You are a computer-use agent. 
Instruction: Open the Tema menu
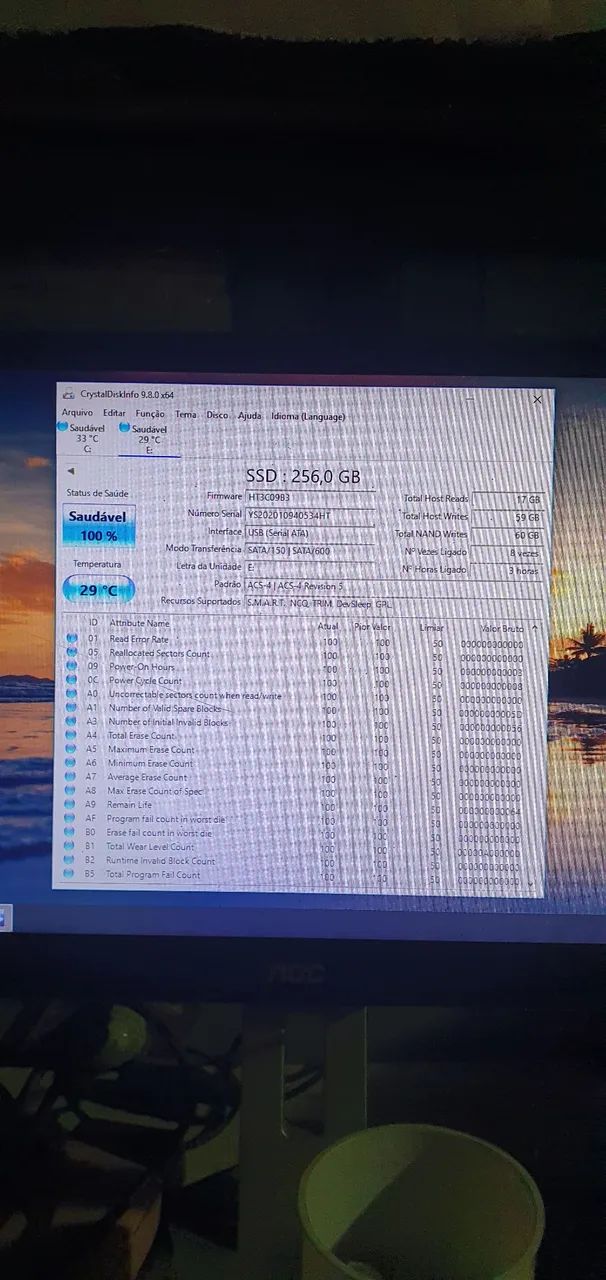tap(186, 414)
